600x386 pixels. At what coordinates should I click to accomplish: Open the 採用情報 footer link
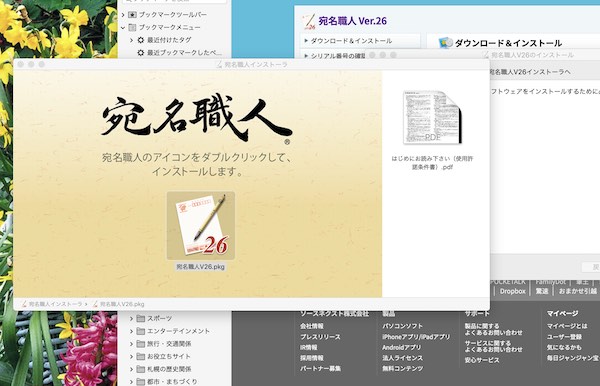coord(311,358)
